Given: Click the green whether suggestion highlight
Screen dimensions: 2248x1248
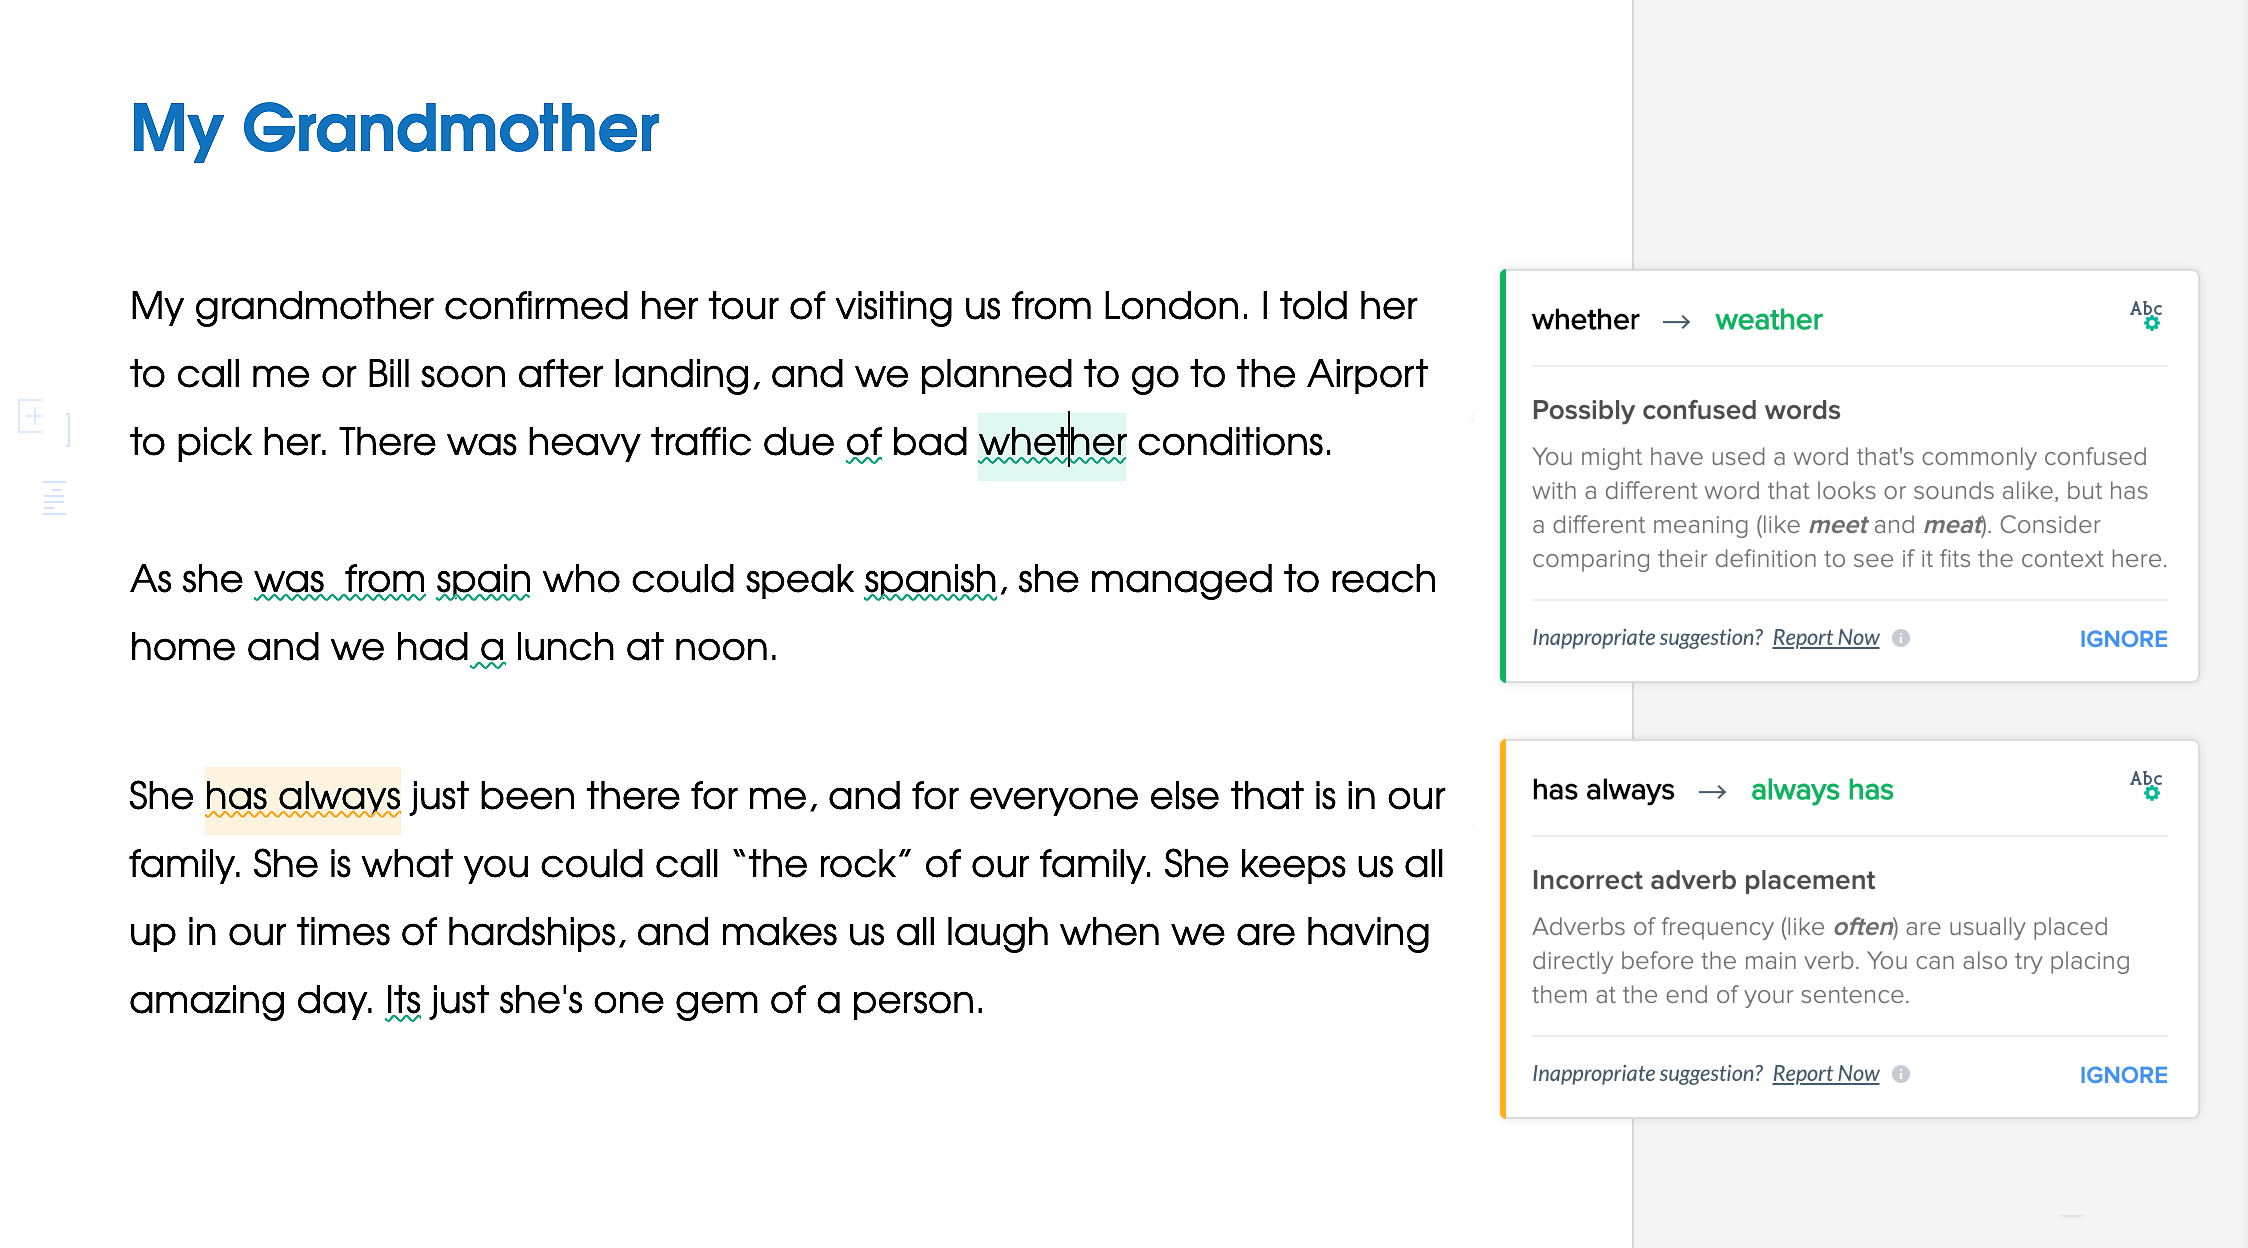Looking at the screenshot, I should coord(1053,443).
